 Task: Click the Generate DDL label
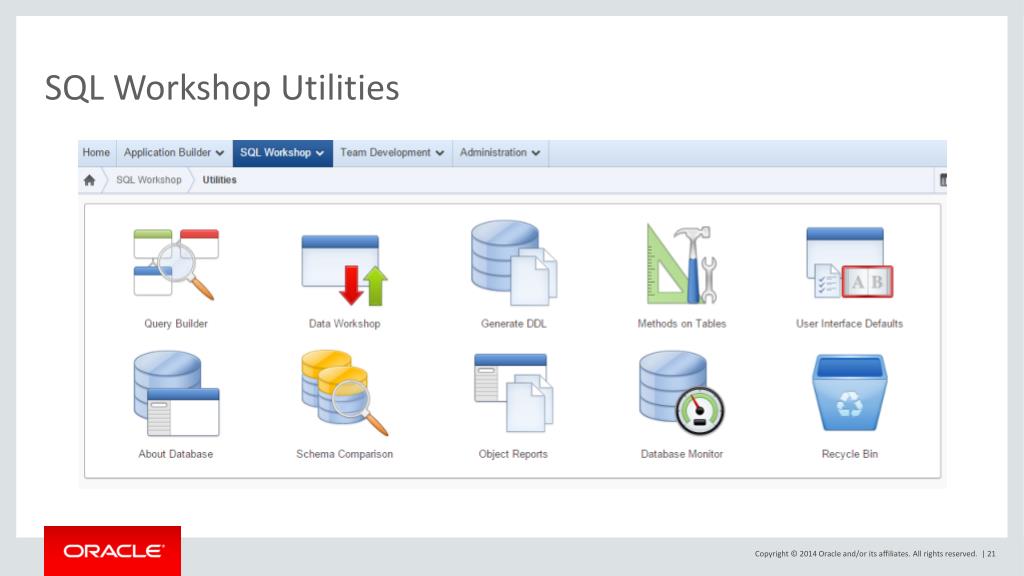[x=513, y=323]
